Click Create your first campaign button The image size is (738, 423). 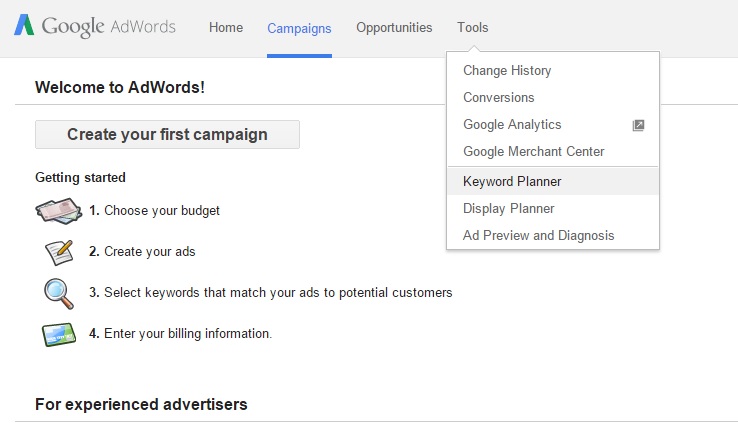tap(167, 135)
